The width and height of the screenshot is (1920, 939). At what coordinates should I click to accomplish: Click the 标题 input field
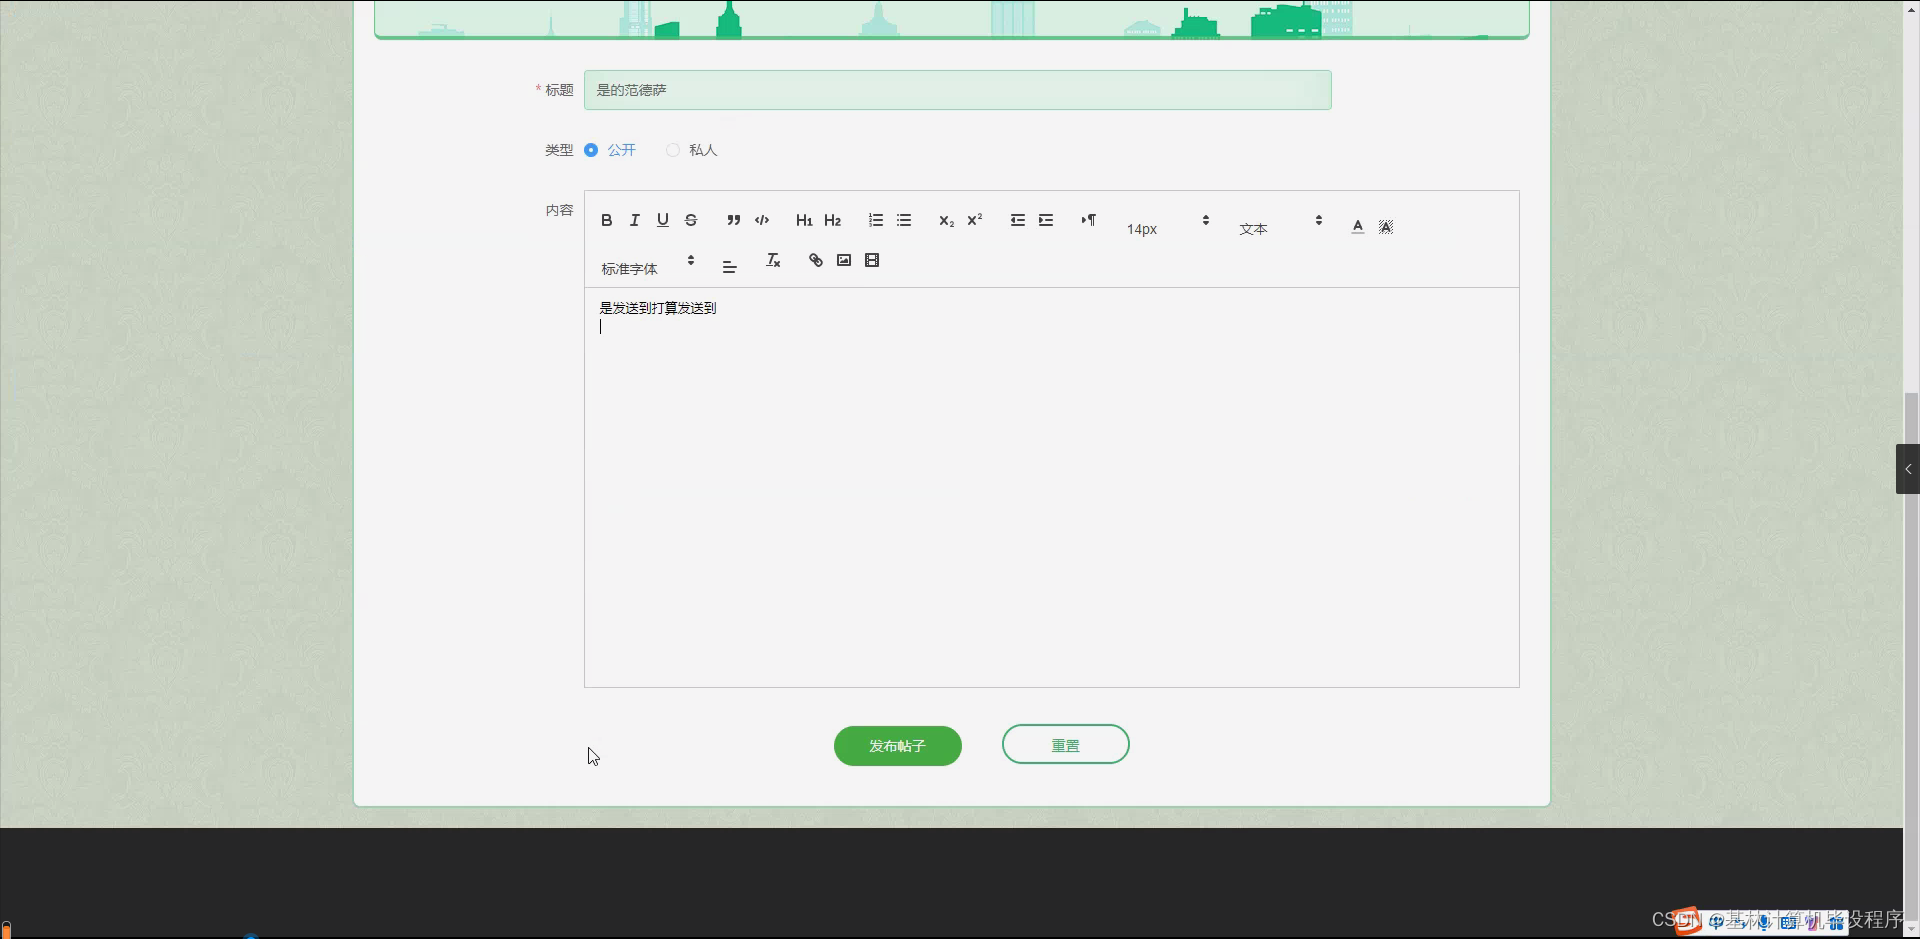958,90
